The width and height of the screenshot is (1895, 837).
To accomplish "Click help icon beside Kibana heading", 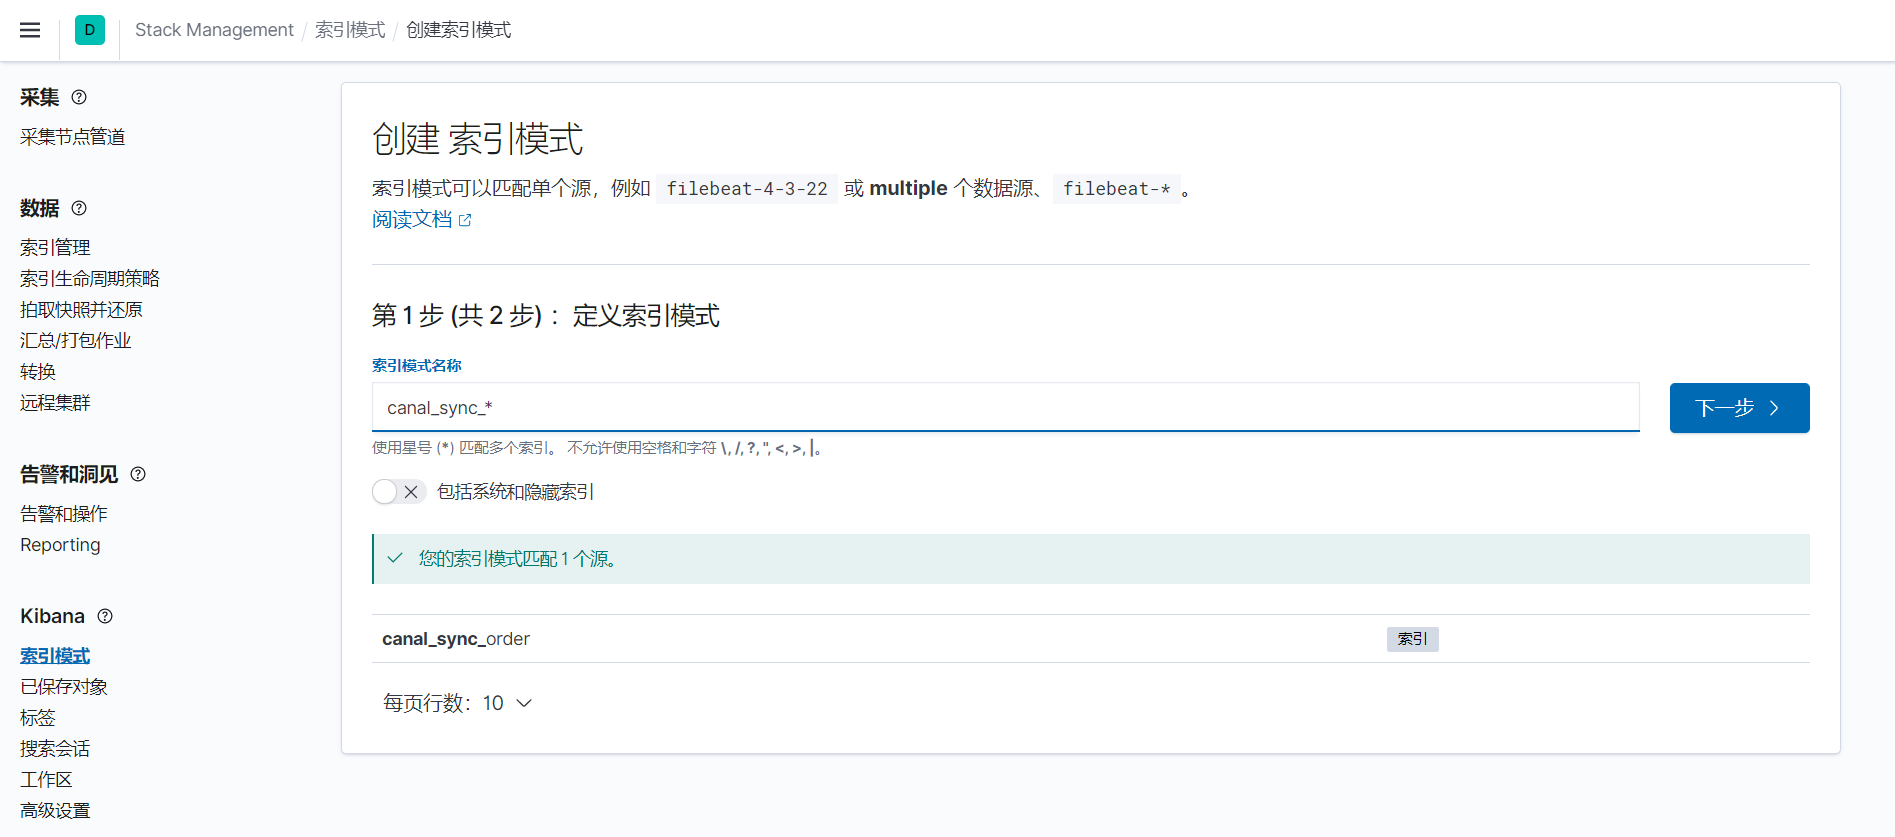I will 105,616.
